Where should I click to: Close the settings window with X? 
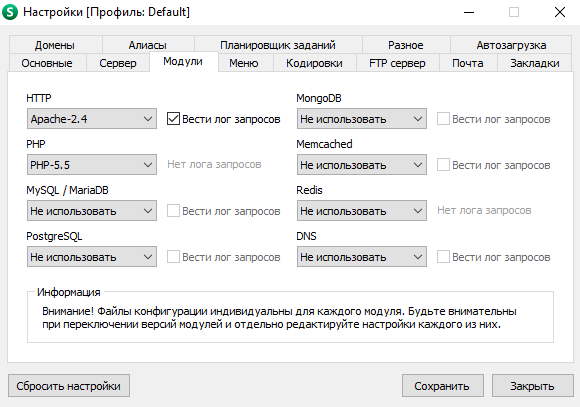[560, 12]
